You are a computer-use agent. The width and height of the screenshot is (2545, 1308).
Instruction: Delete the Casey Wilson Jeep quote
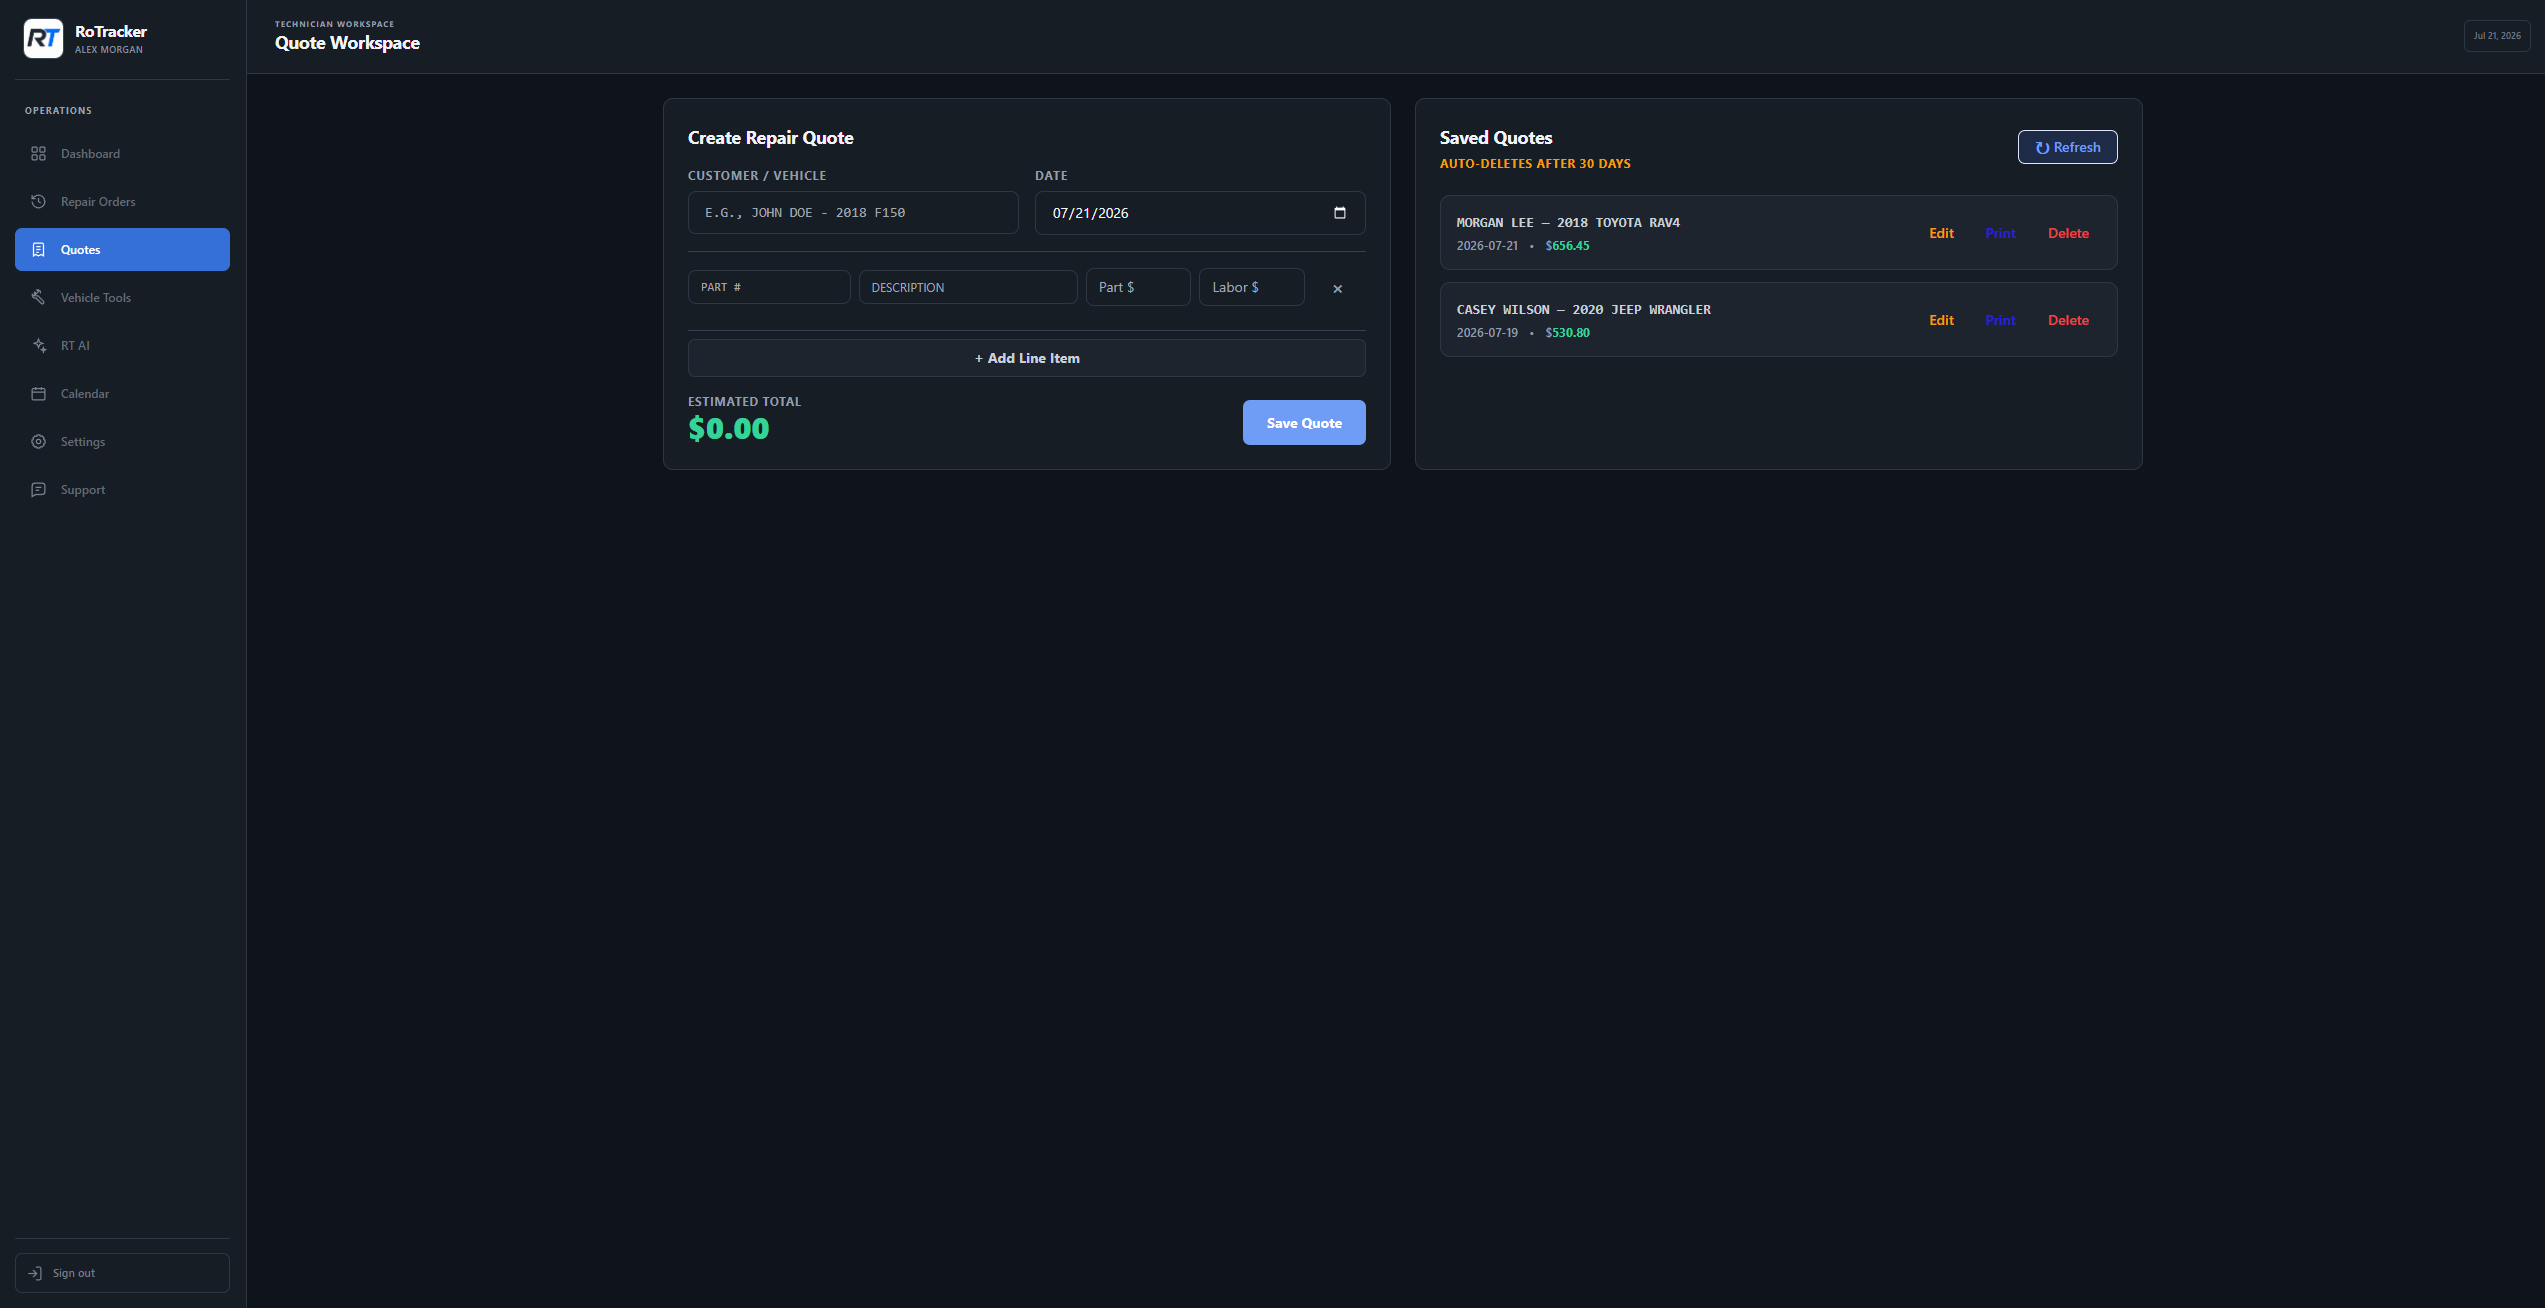[2068, 320]
